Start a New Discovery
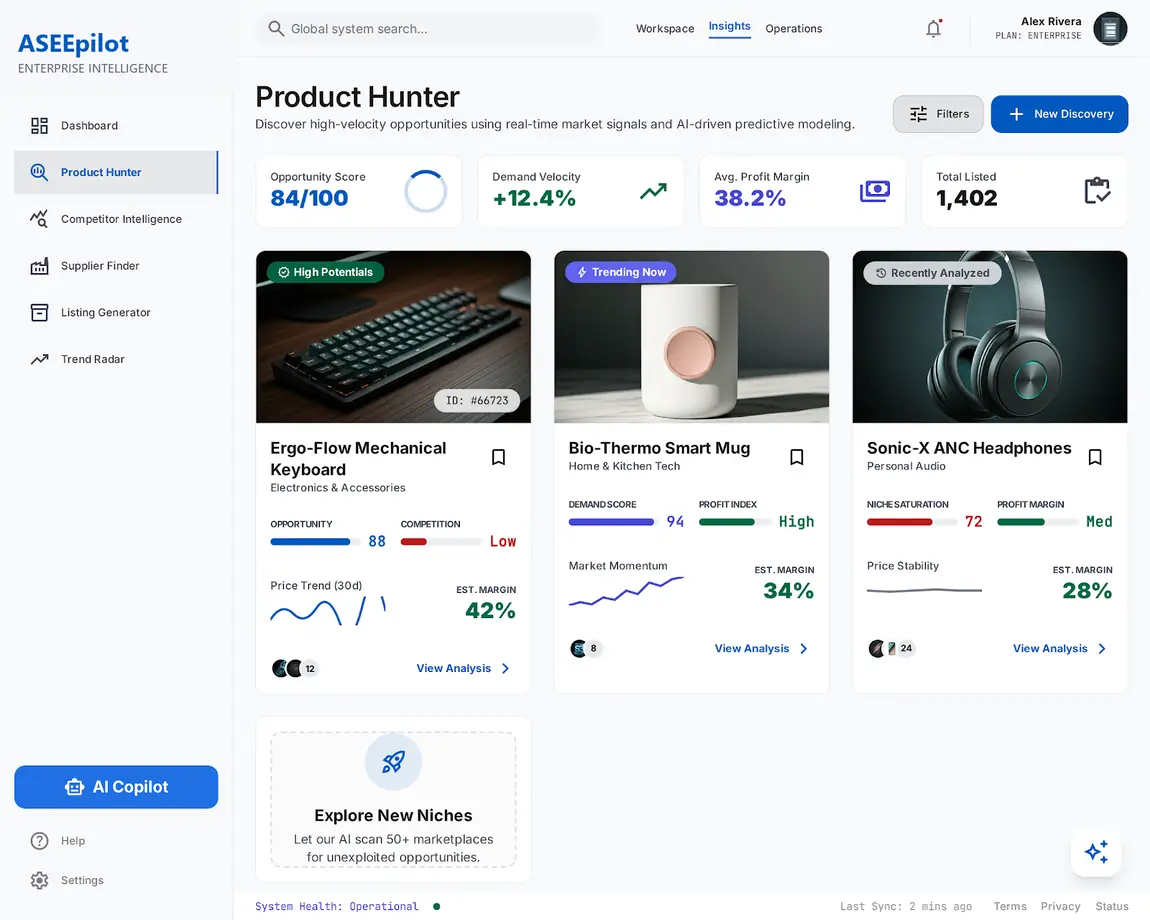 point(1059,114)
